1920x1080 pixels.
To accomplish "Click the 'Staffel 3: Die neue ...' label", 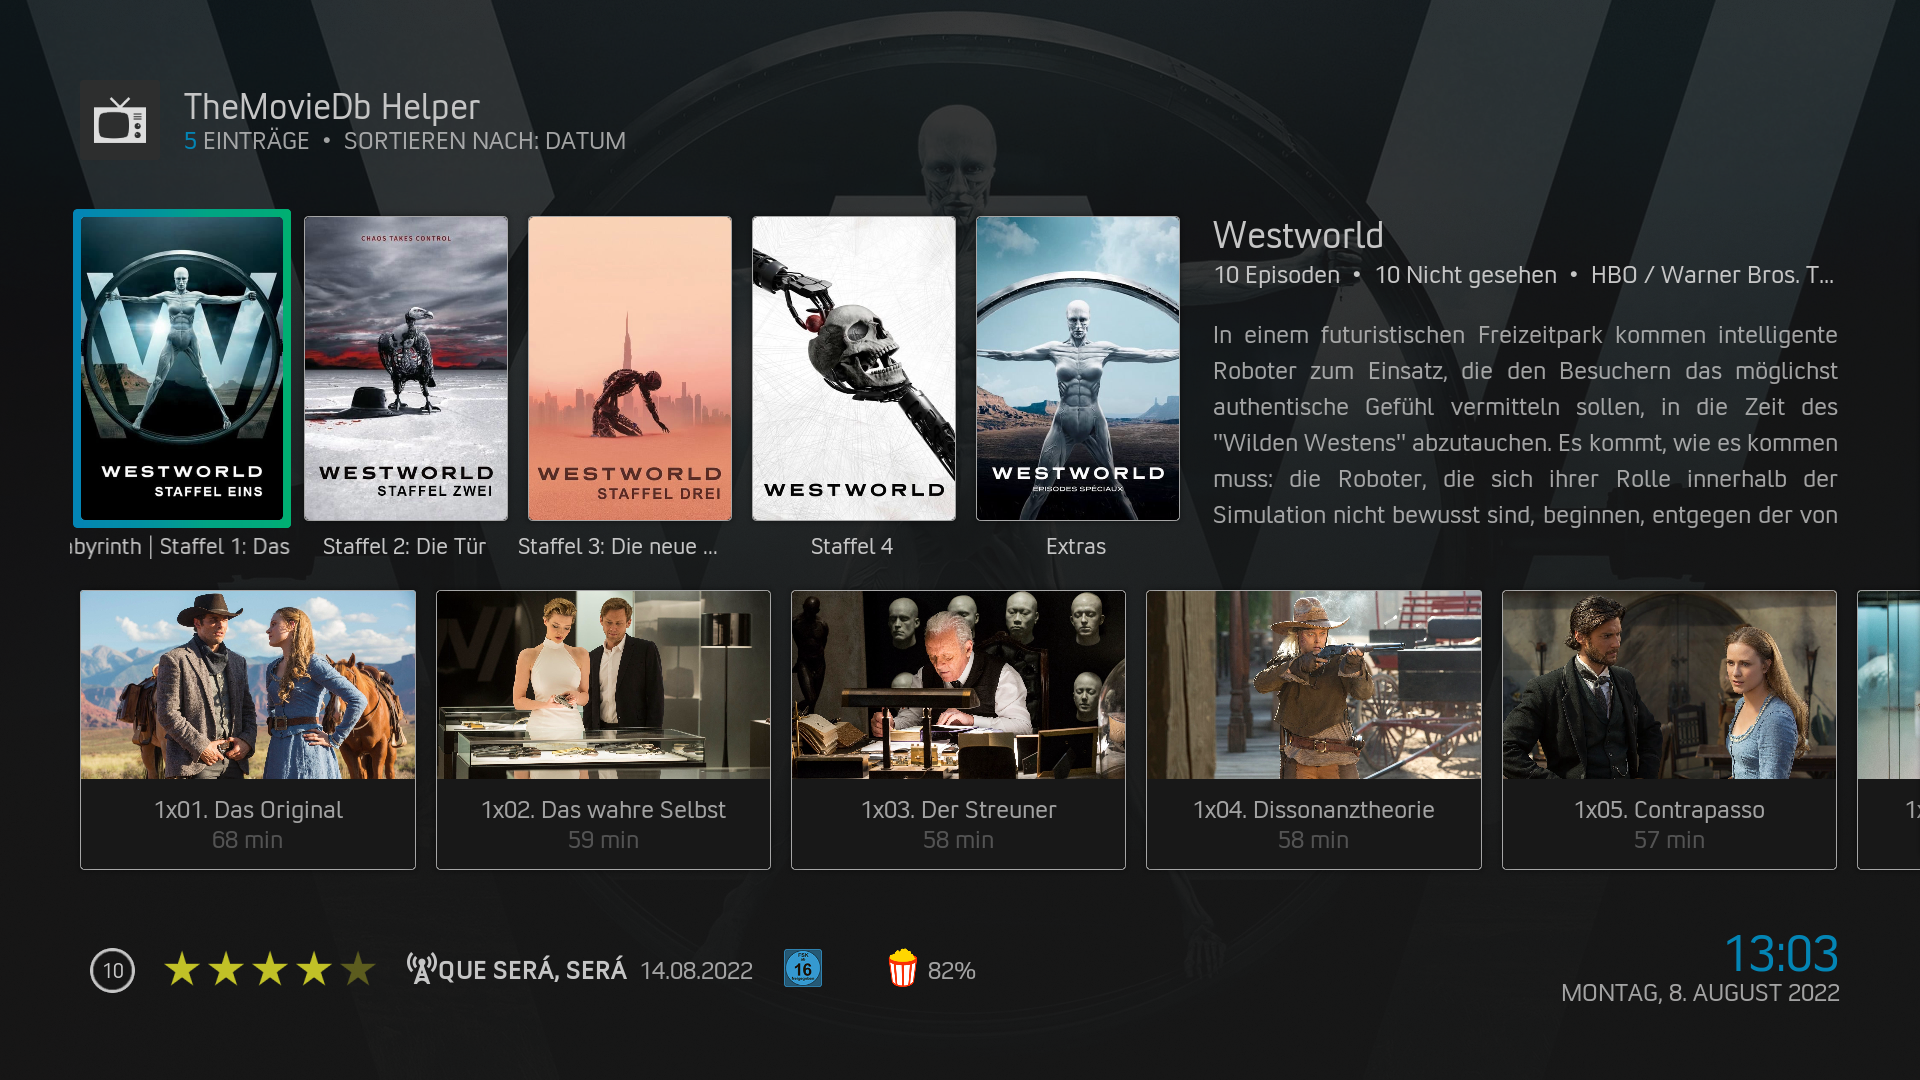I will (x=617, y=547).
